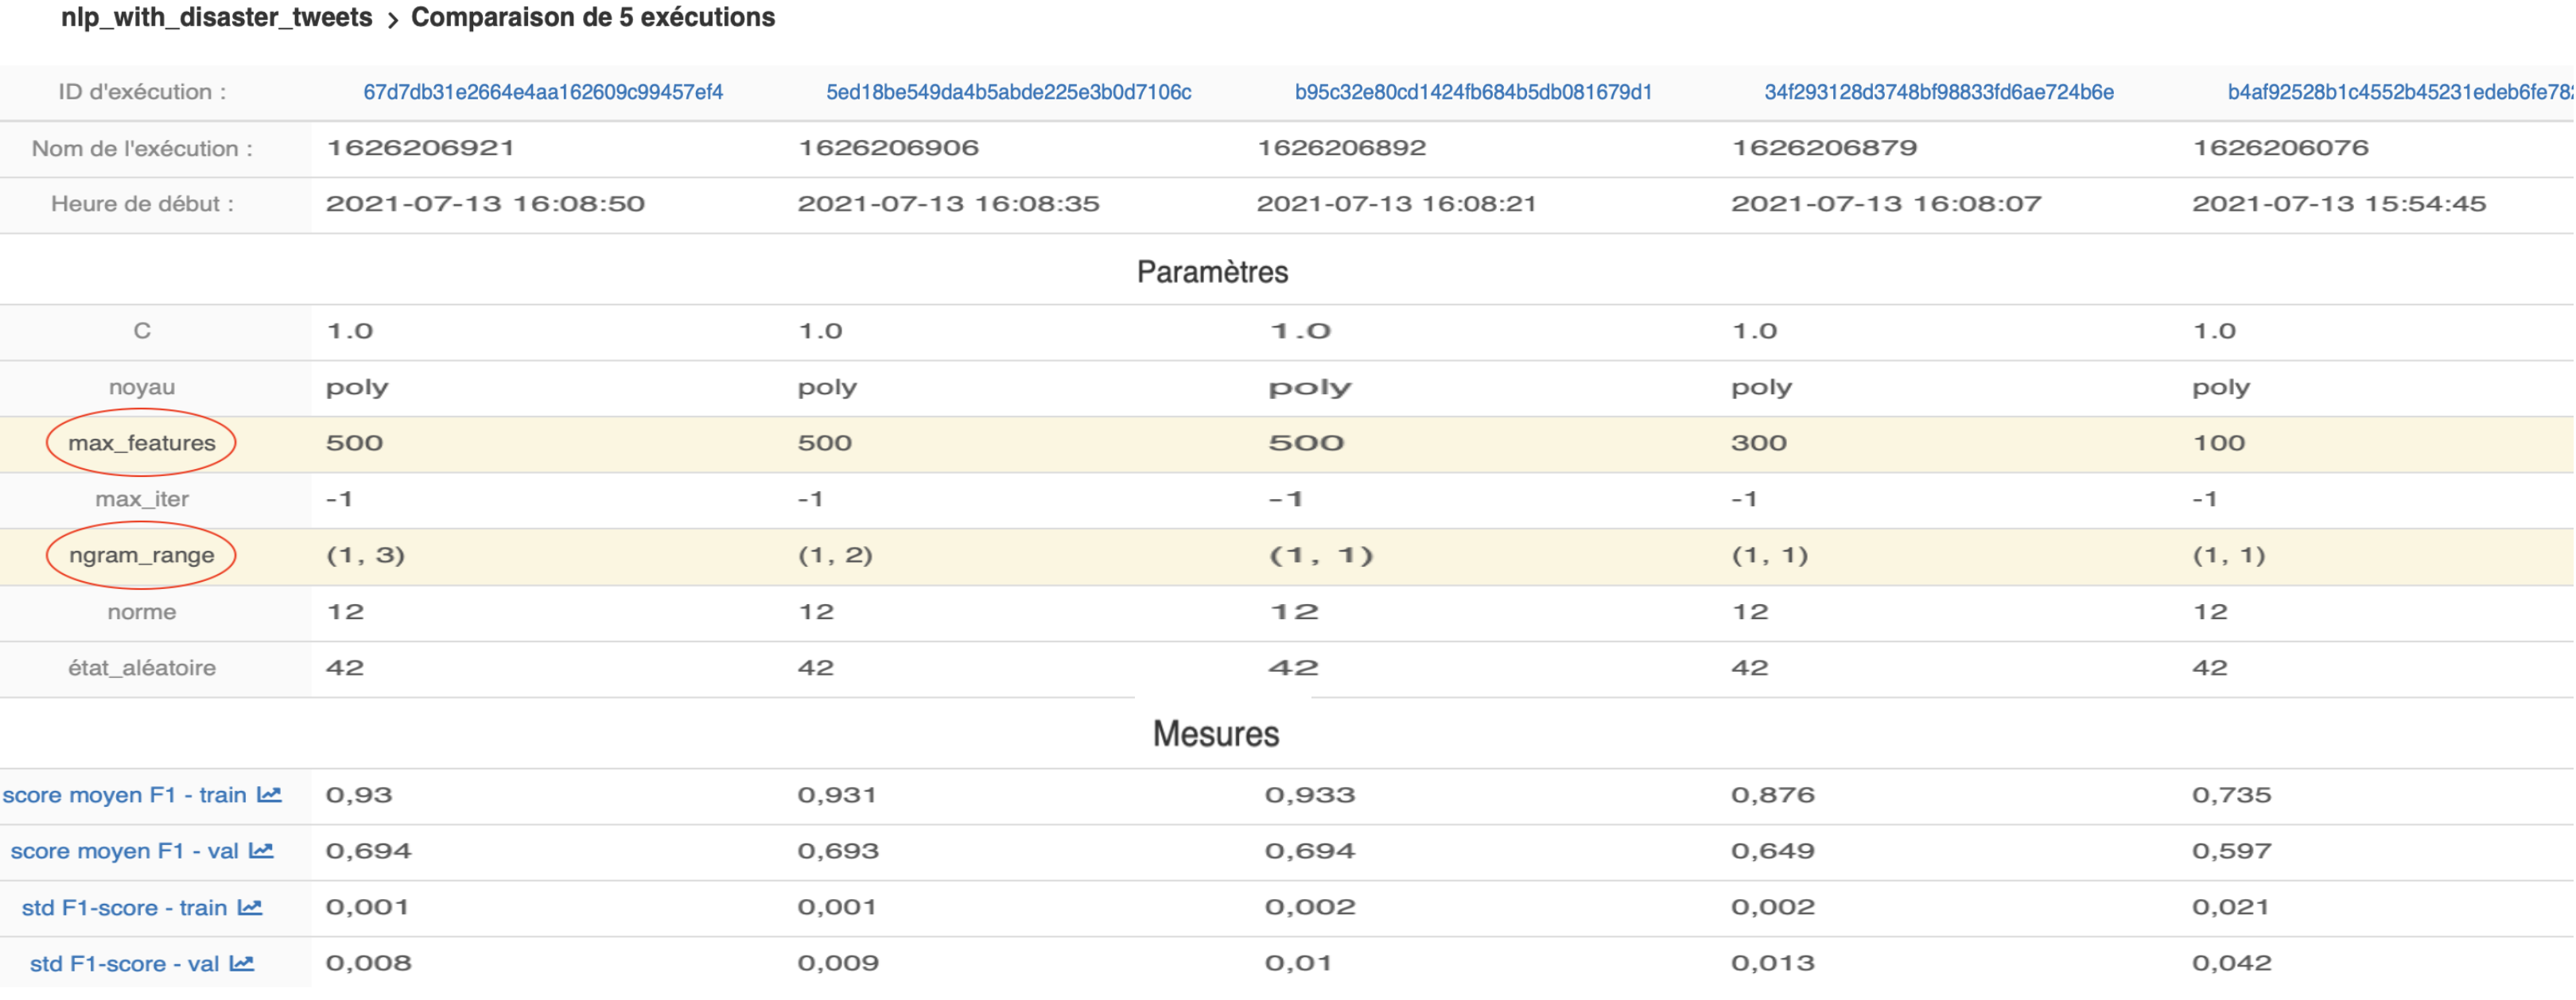Select the circled max_features parameter label
Screen dimensions: 2576x1000
click(x=141, y=443)
